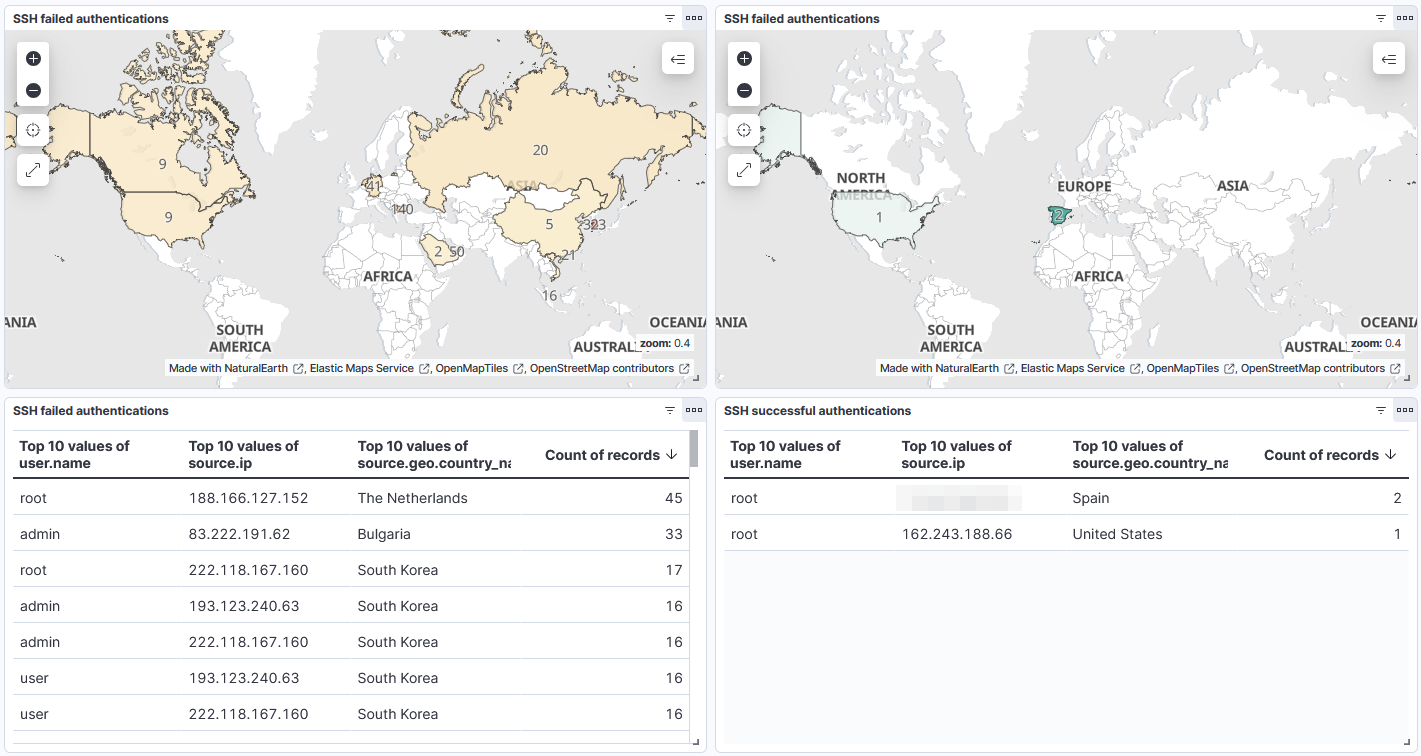Open filter icon on top-right map panel
This screenshot has height=756, width=1421.
(x=1381, y=18)
